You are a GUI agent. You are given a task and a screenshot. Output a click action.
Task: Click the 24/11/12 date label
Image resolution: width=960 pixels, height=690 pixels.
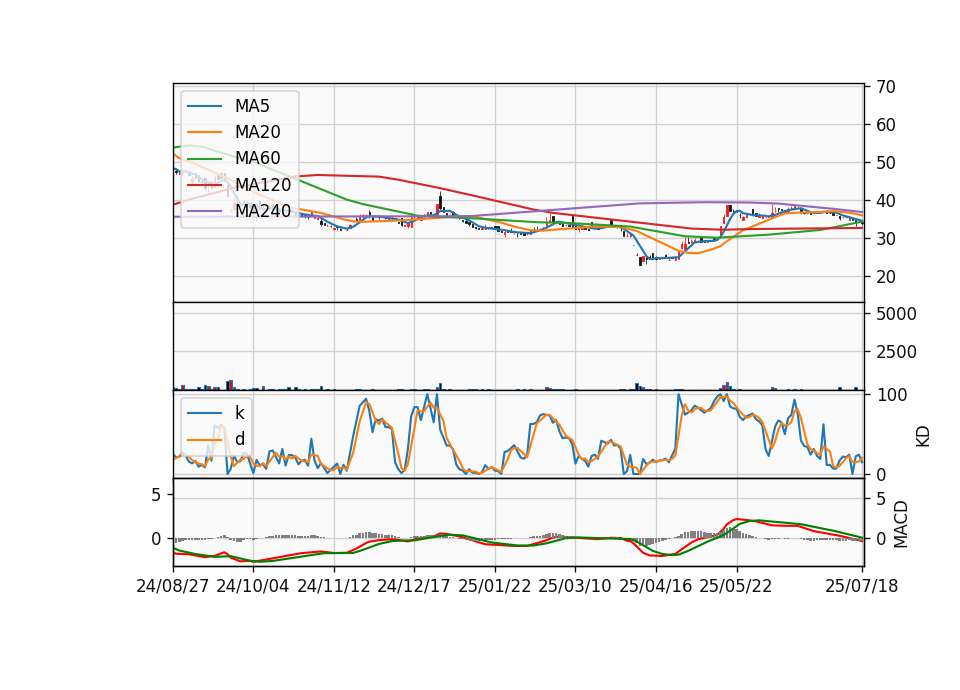point(334,586)
